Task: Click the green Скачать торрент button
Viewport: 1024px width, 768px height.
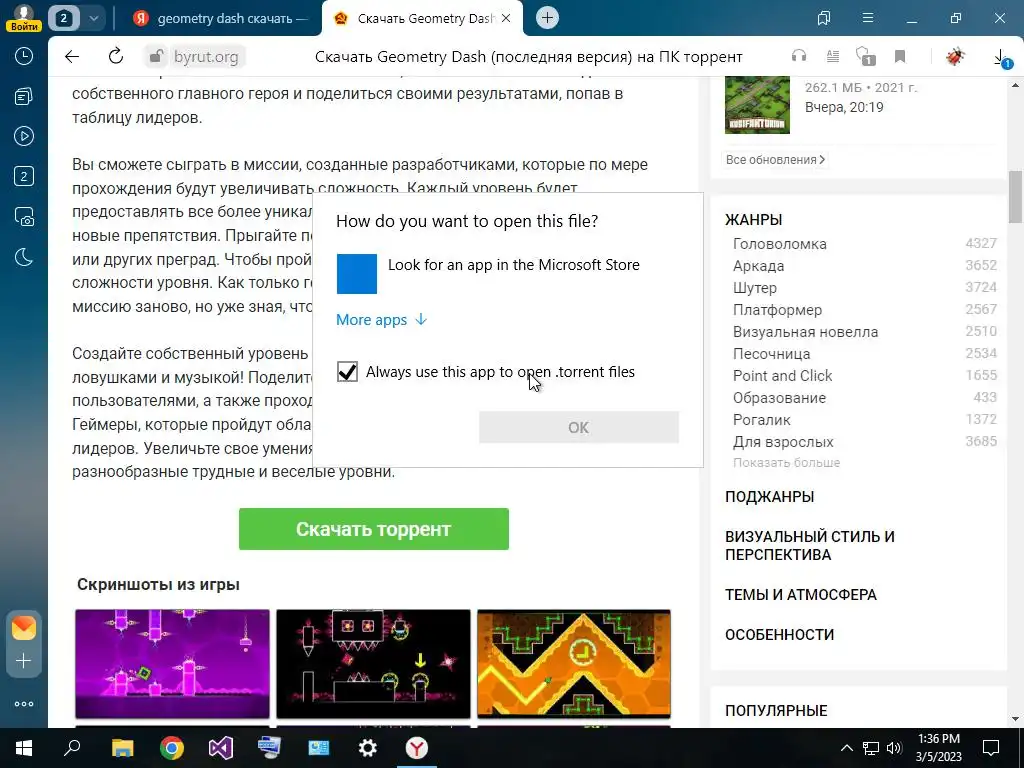Action: 374,529
